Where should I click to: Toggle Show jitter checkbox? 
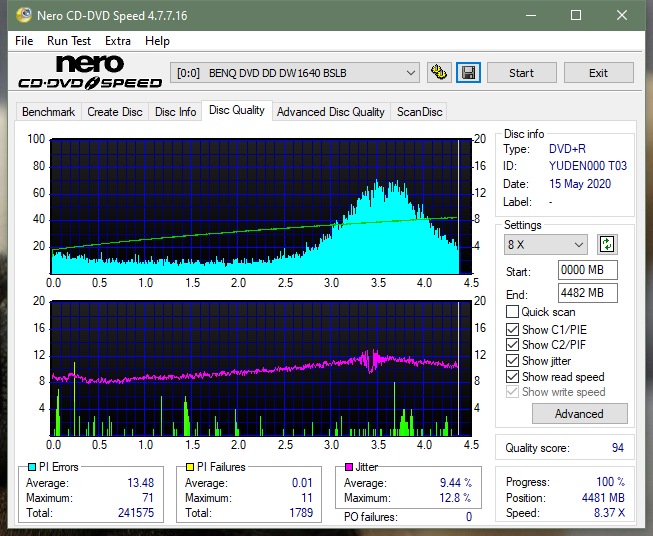point(512,361)
